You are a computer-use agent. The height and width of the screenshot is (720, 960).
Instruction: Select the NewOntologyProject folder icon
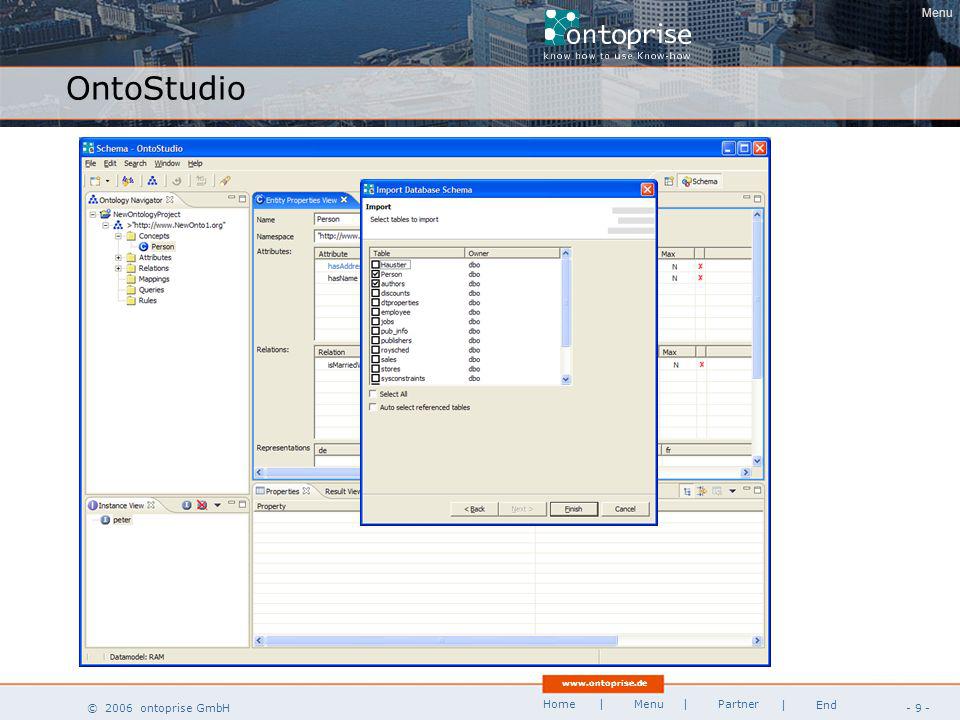[105, 214]
